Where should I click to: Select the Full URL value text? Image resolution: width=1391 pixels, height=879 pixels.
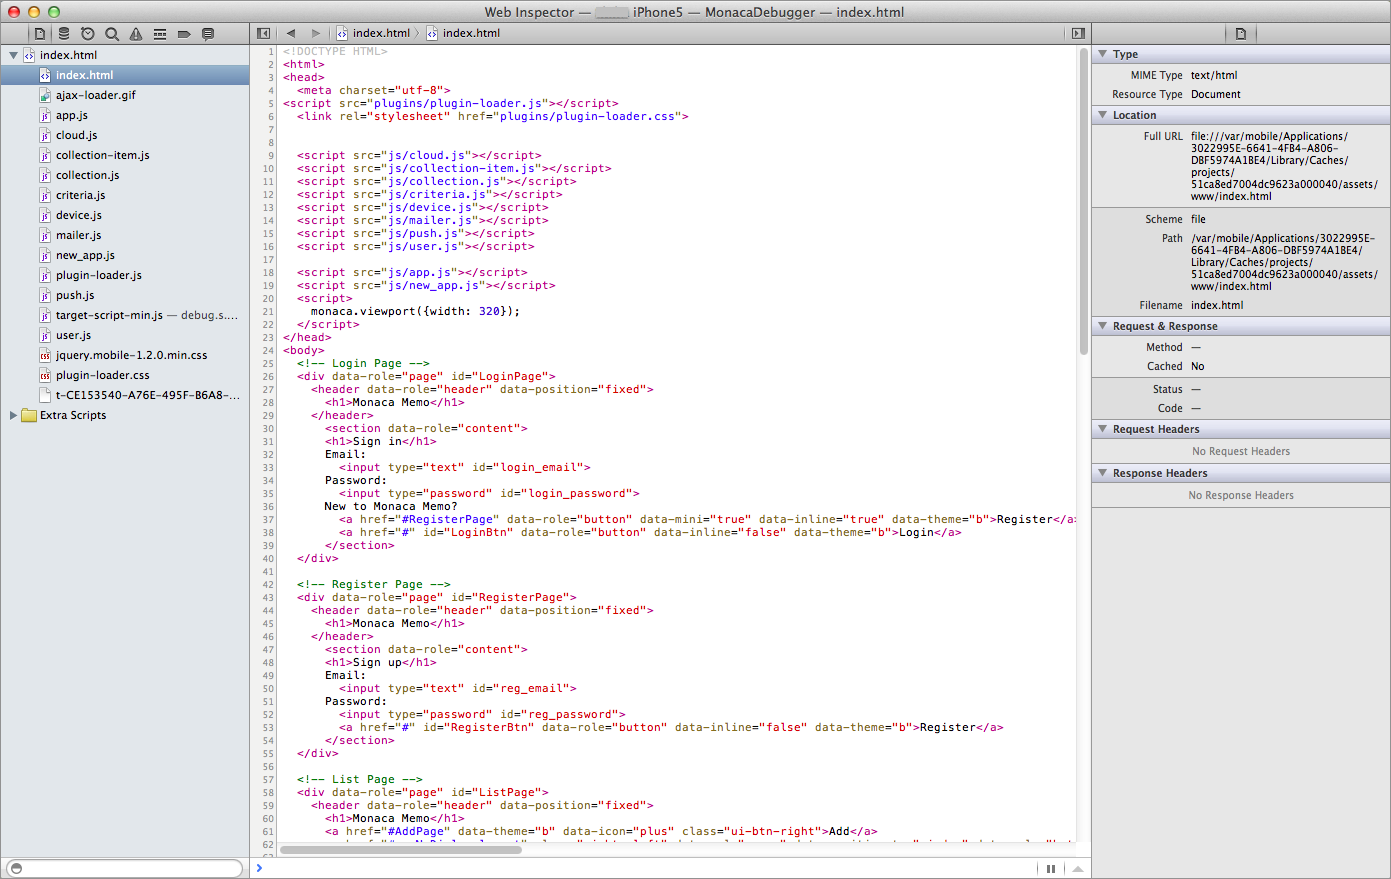click(x=1284, y=166)
